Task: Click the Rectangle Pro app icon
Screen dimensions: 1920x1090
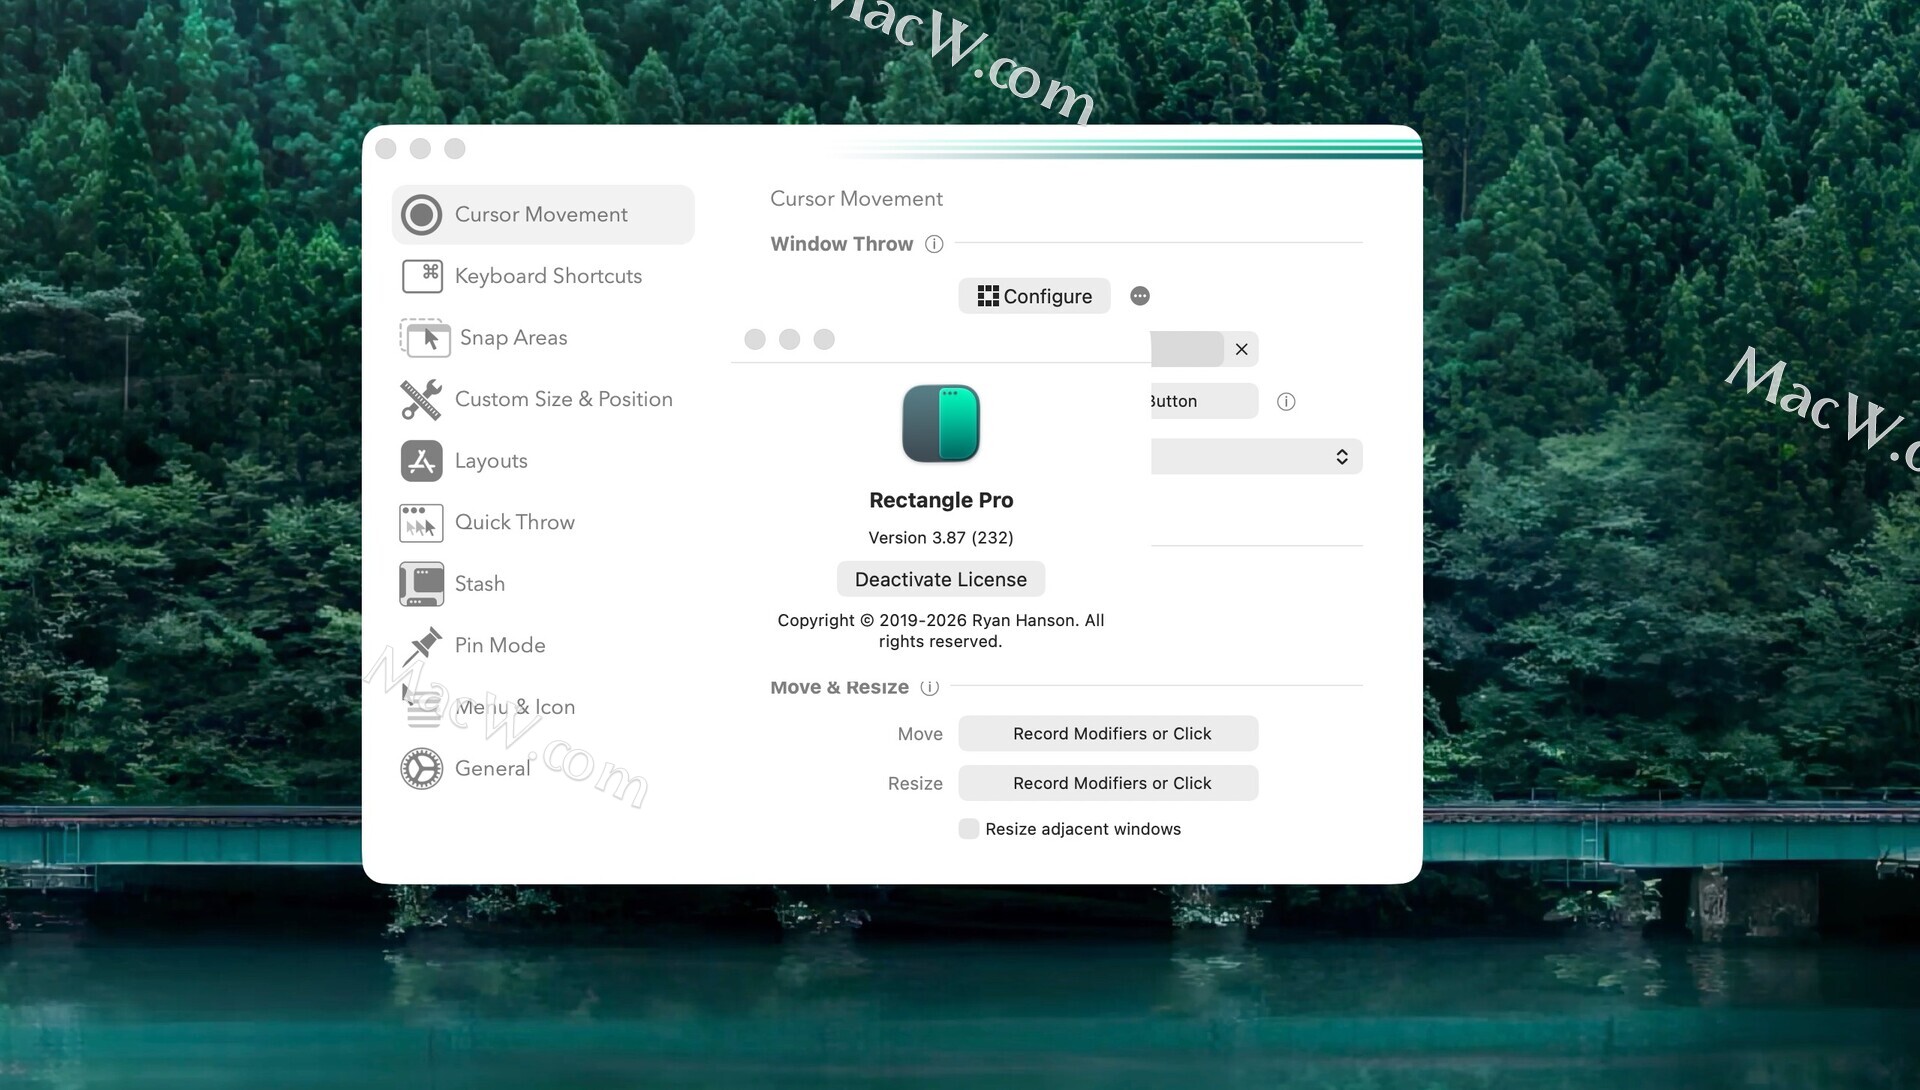Action: click(x=941, y=423)
